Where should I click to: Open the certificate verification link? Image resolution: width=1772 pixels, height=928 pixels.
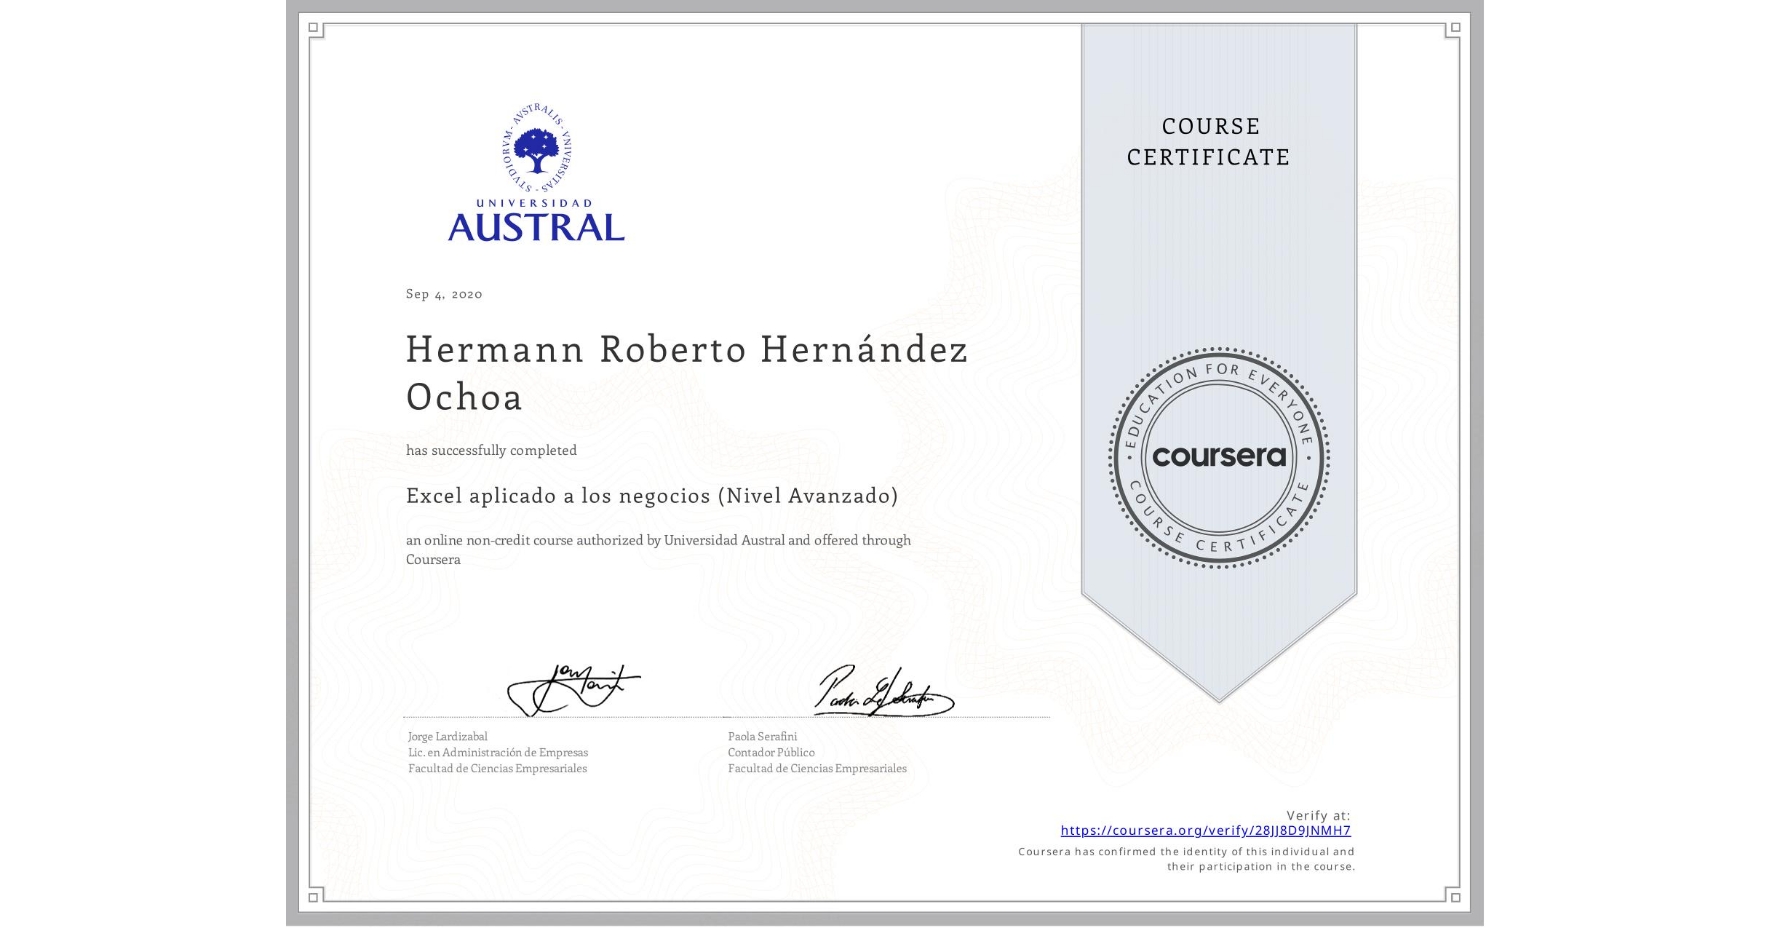pos(1206,830)
